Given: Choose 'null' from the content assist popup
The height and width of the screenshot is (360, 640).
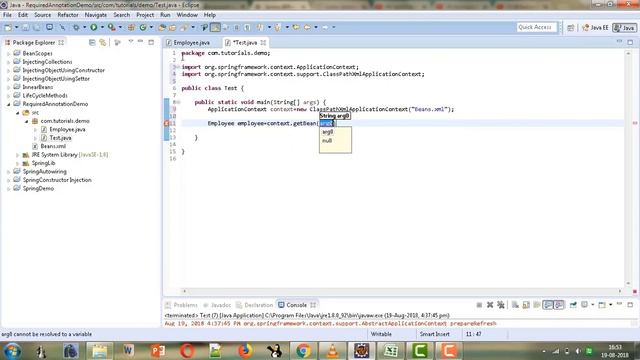Looking at the screenshot, I should point(327,141).
